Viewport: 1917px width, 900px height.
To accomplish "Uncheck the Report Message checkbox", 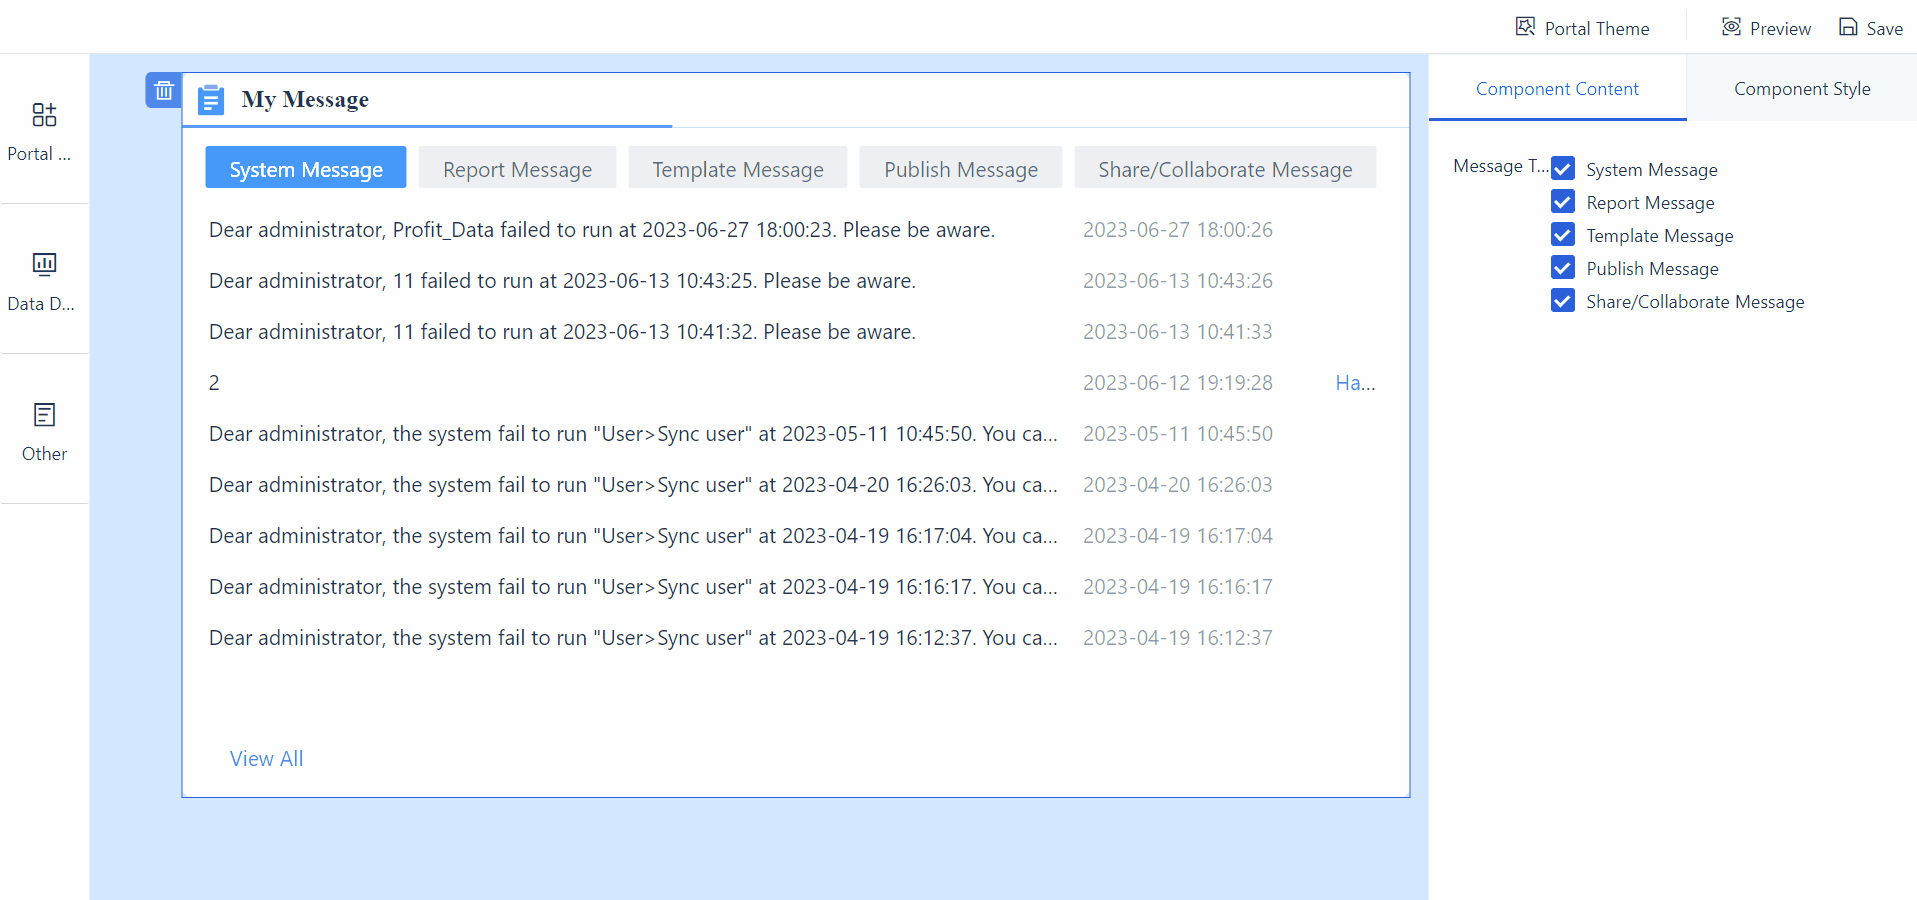I will [1563, 202].
